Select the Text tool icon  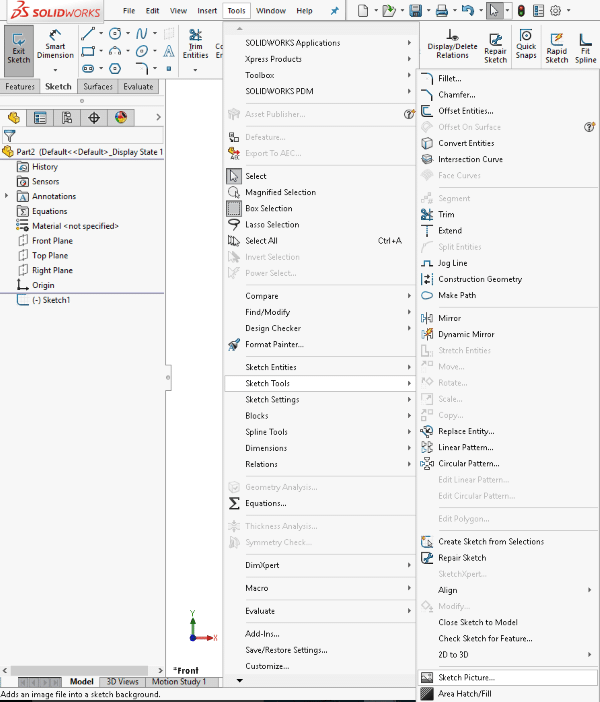[x=169, y=51]
